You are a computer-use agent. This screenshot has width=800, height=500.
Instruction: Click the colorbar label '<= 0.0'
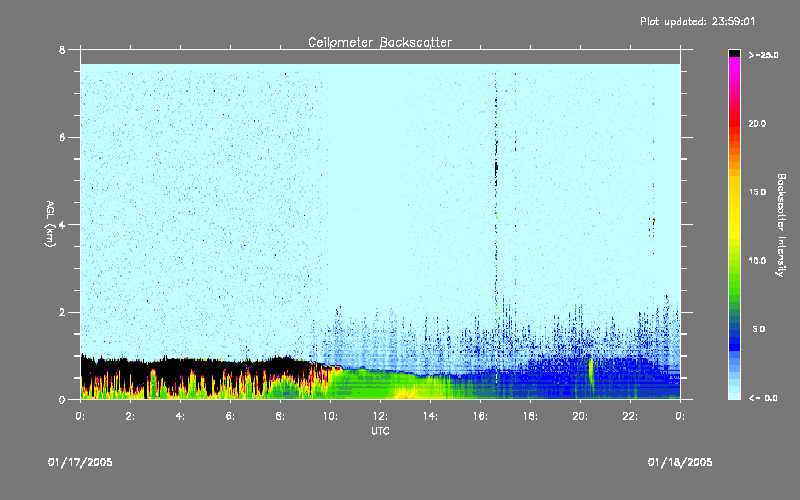763,398
